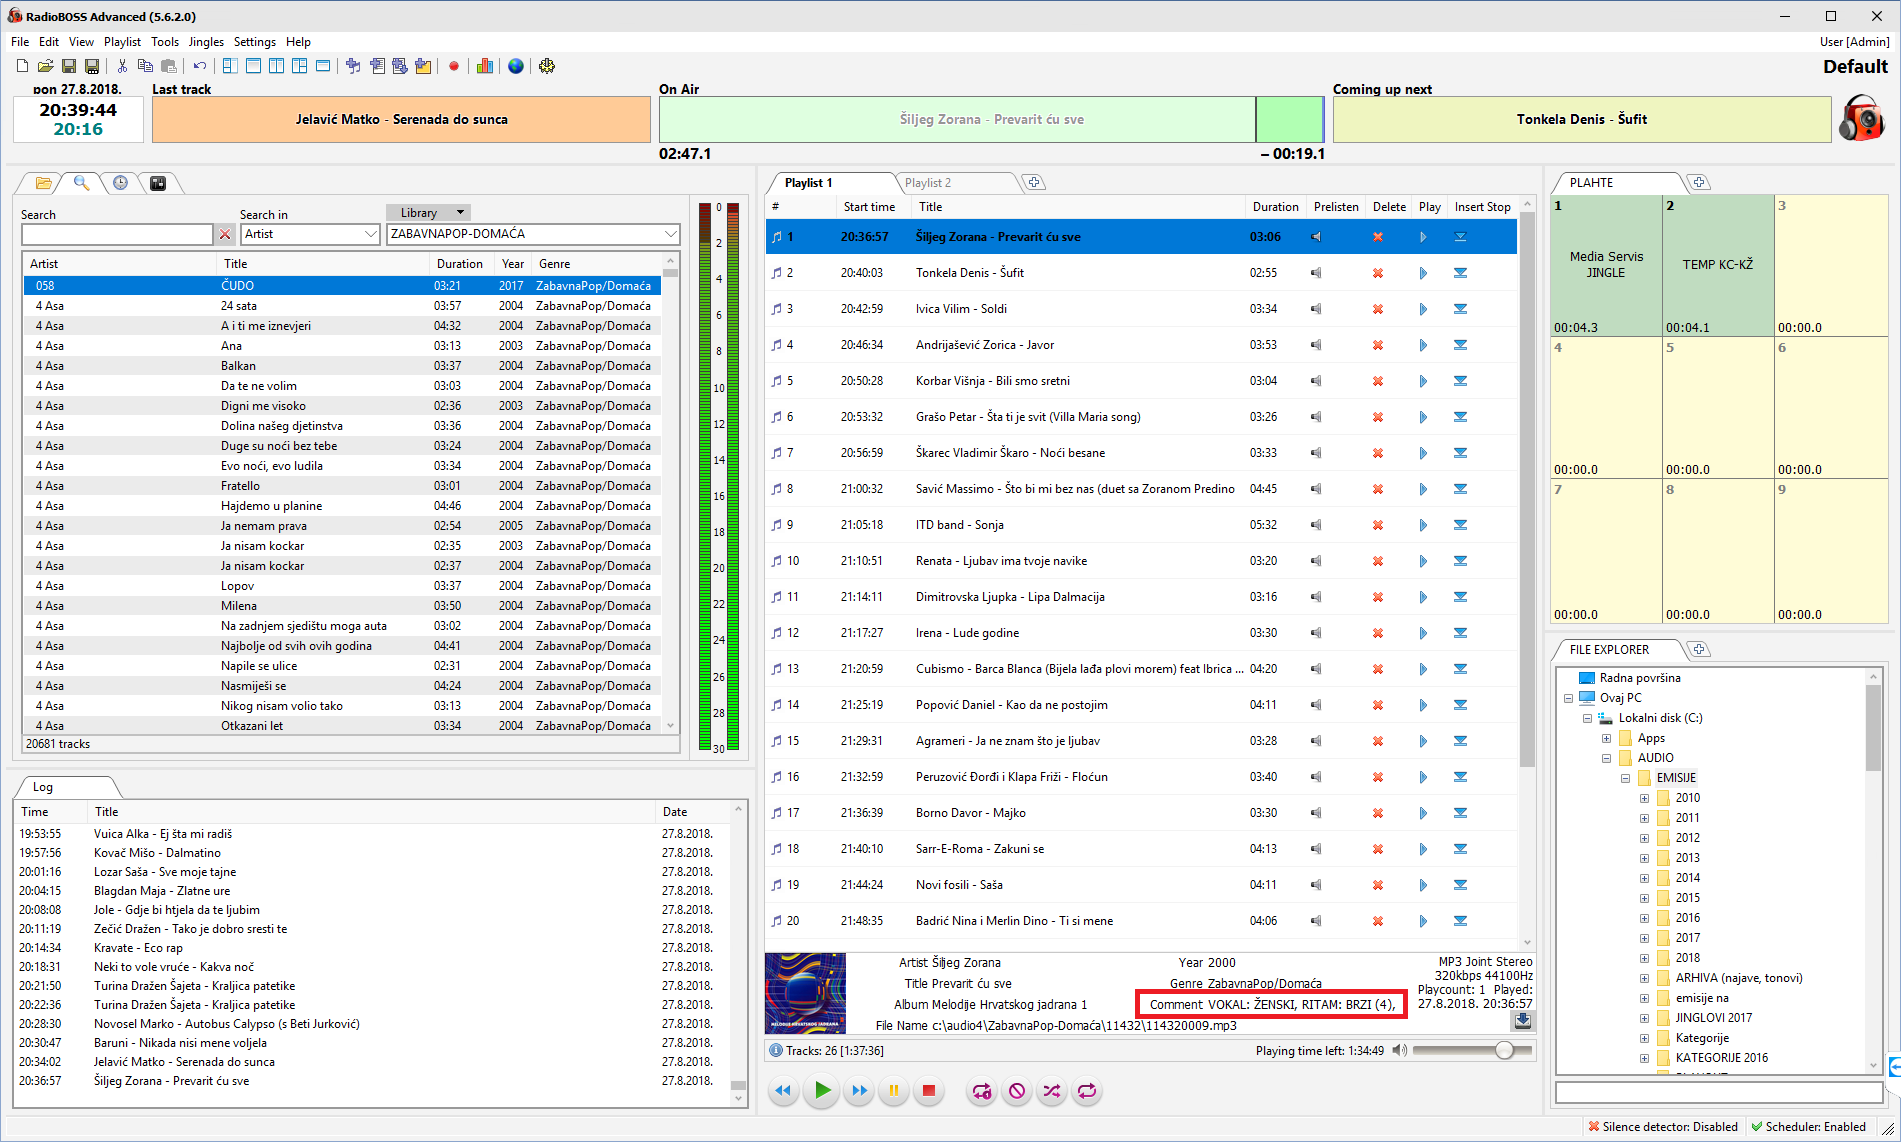
Task: Delete ITD band - Sonja from the playlist
Action: coord(1378,525)
